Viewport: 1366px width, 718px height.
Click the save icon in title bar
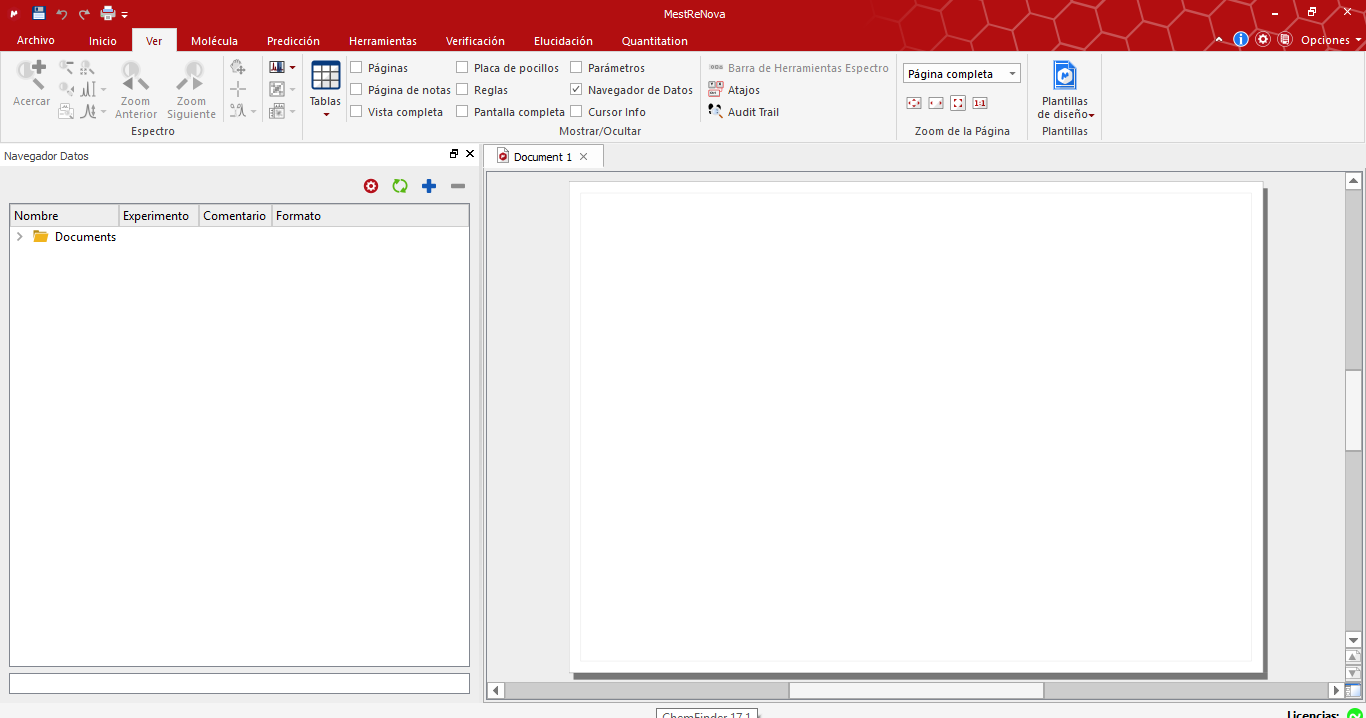pos(39,13)
